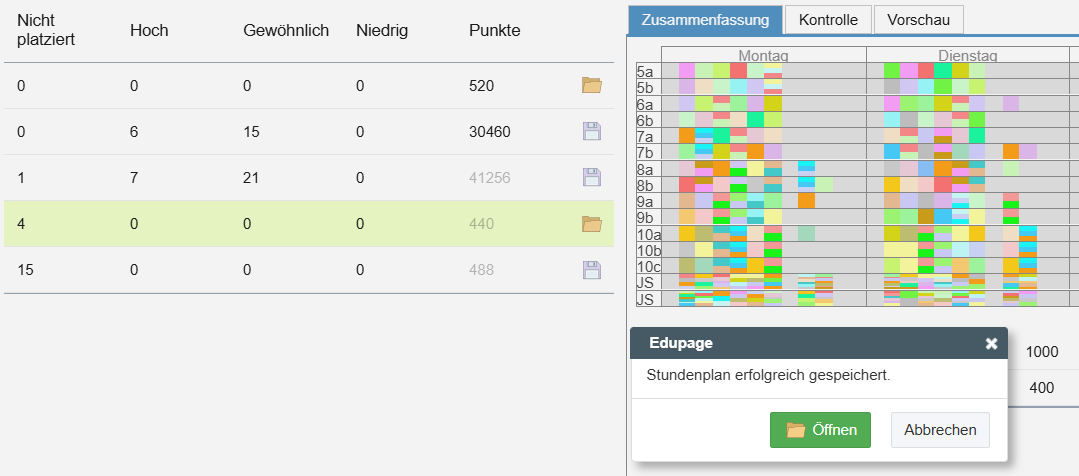Screen dimensions: 1079x476
Task: Click the green Öffnen button
Action: (x=820, y=430)
